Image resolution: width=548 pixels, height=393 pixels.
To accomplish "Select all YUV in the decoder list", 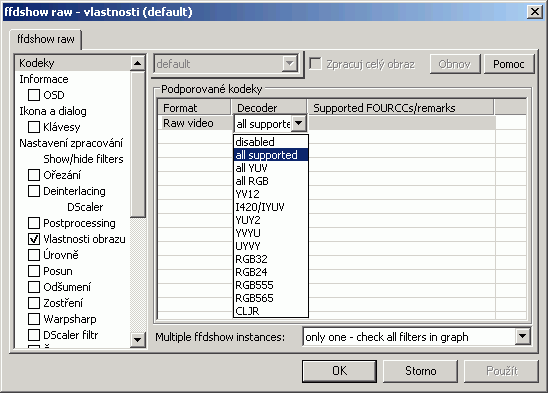I will pos(271,168).
